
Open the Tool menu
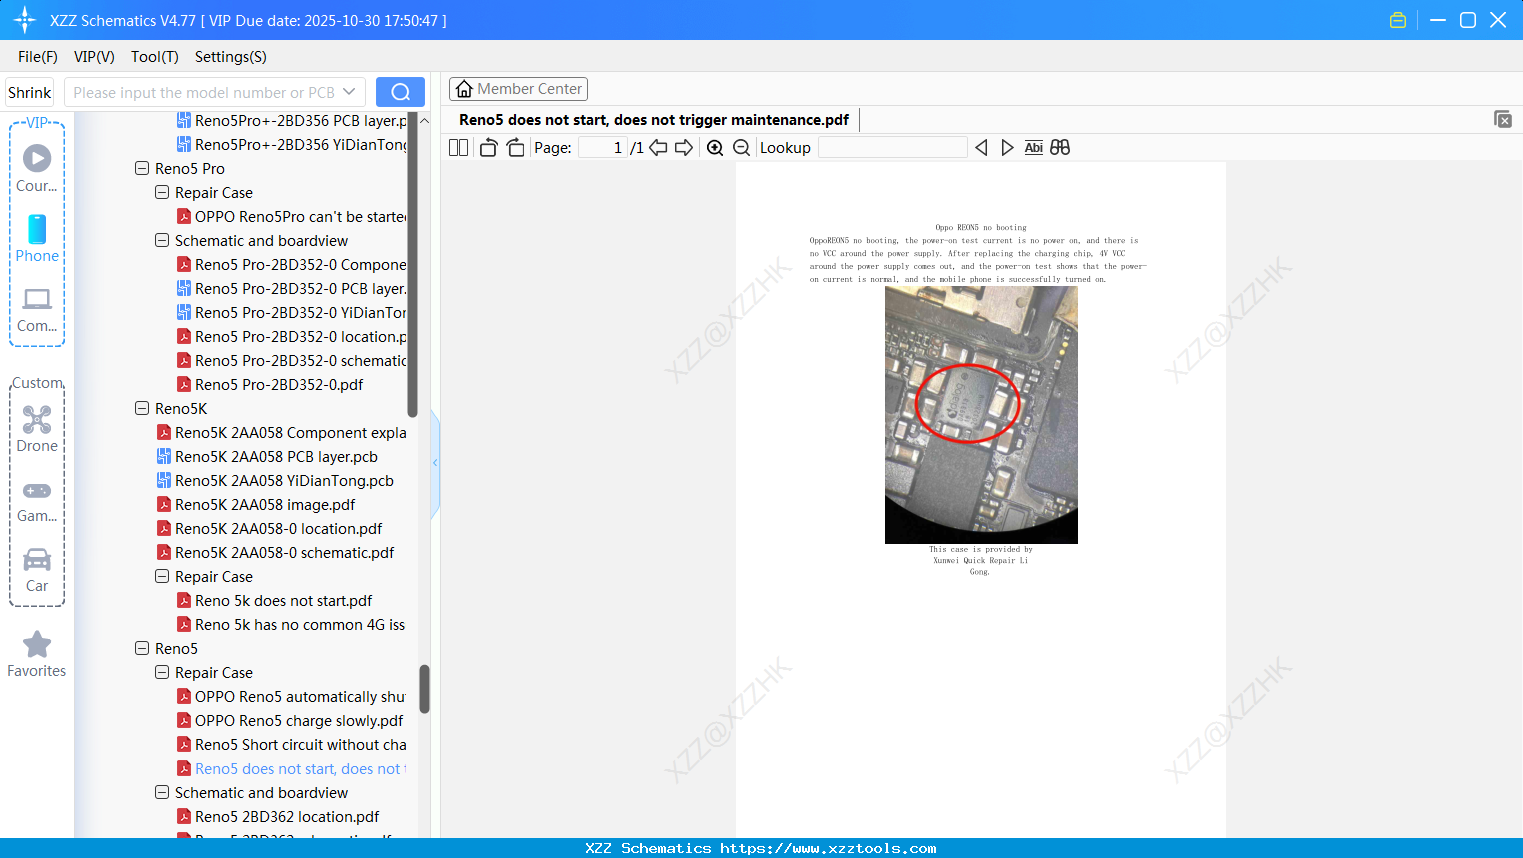coord(155,57)
